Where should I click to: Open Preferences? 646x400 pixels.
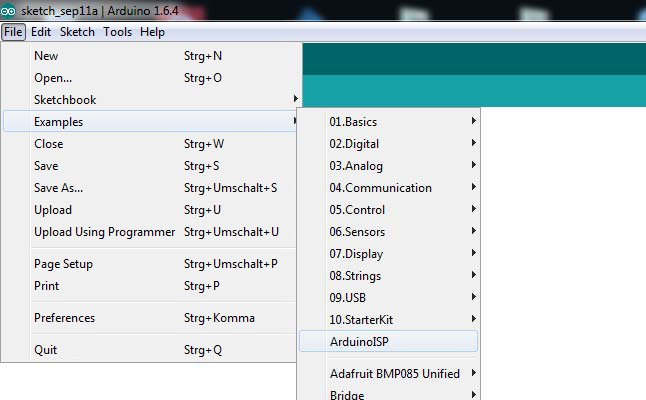click(x=150, y=318)
